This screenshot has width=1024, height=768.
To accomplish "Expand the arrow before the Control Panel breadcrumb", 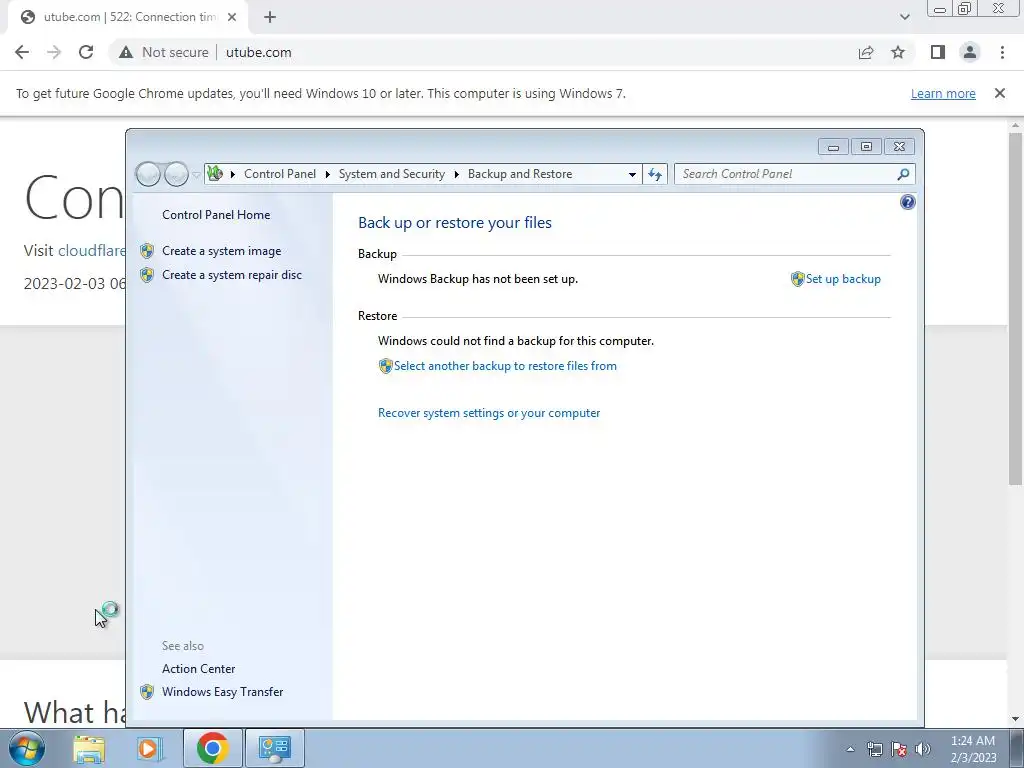I will coord(232,174).
